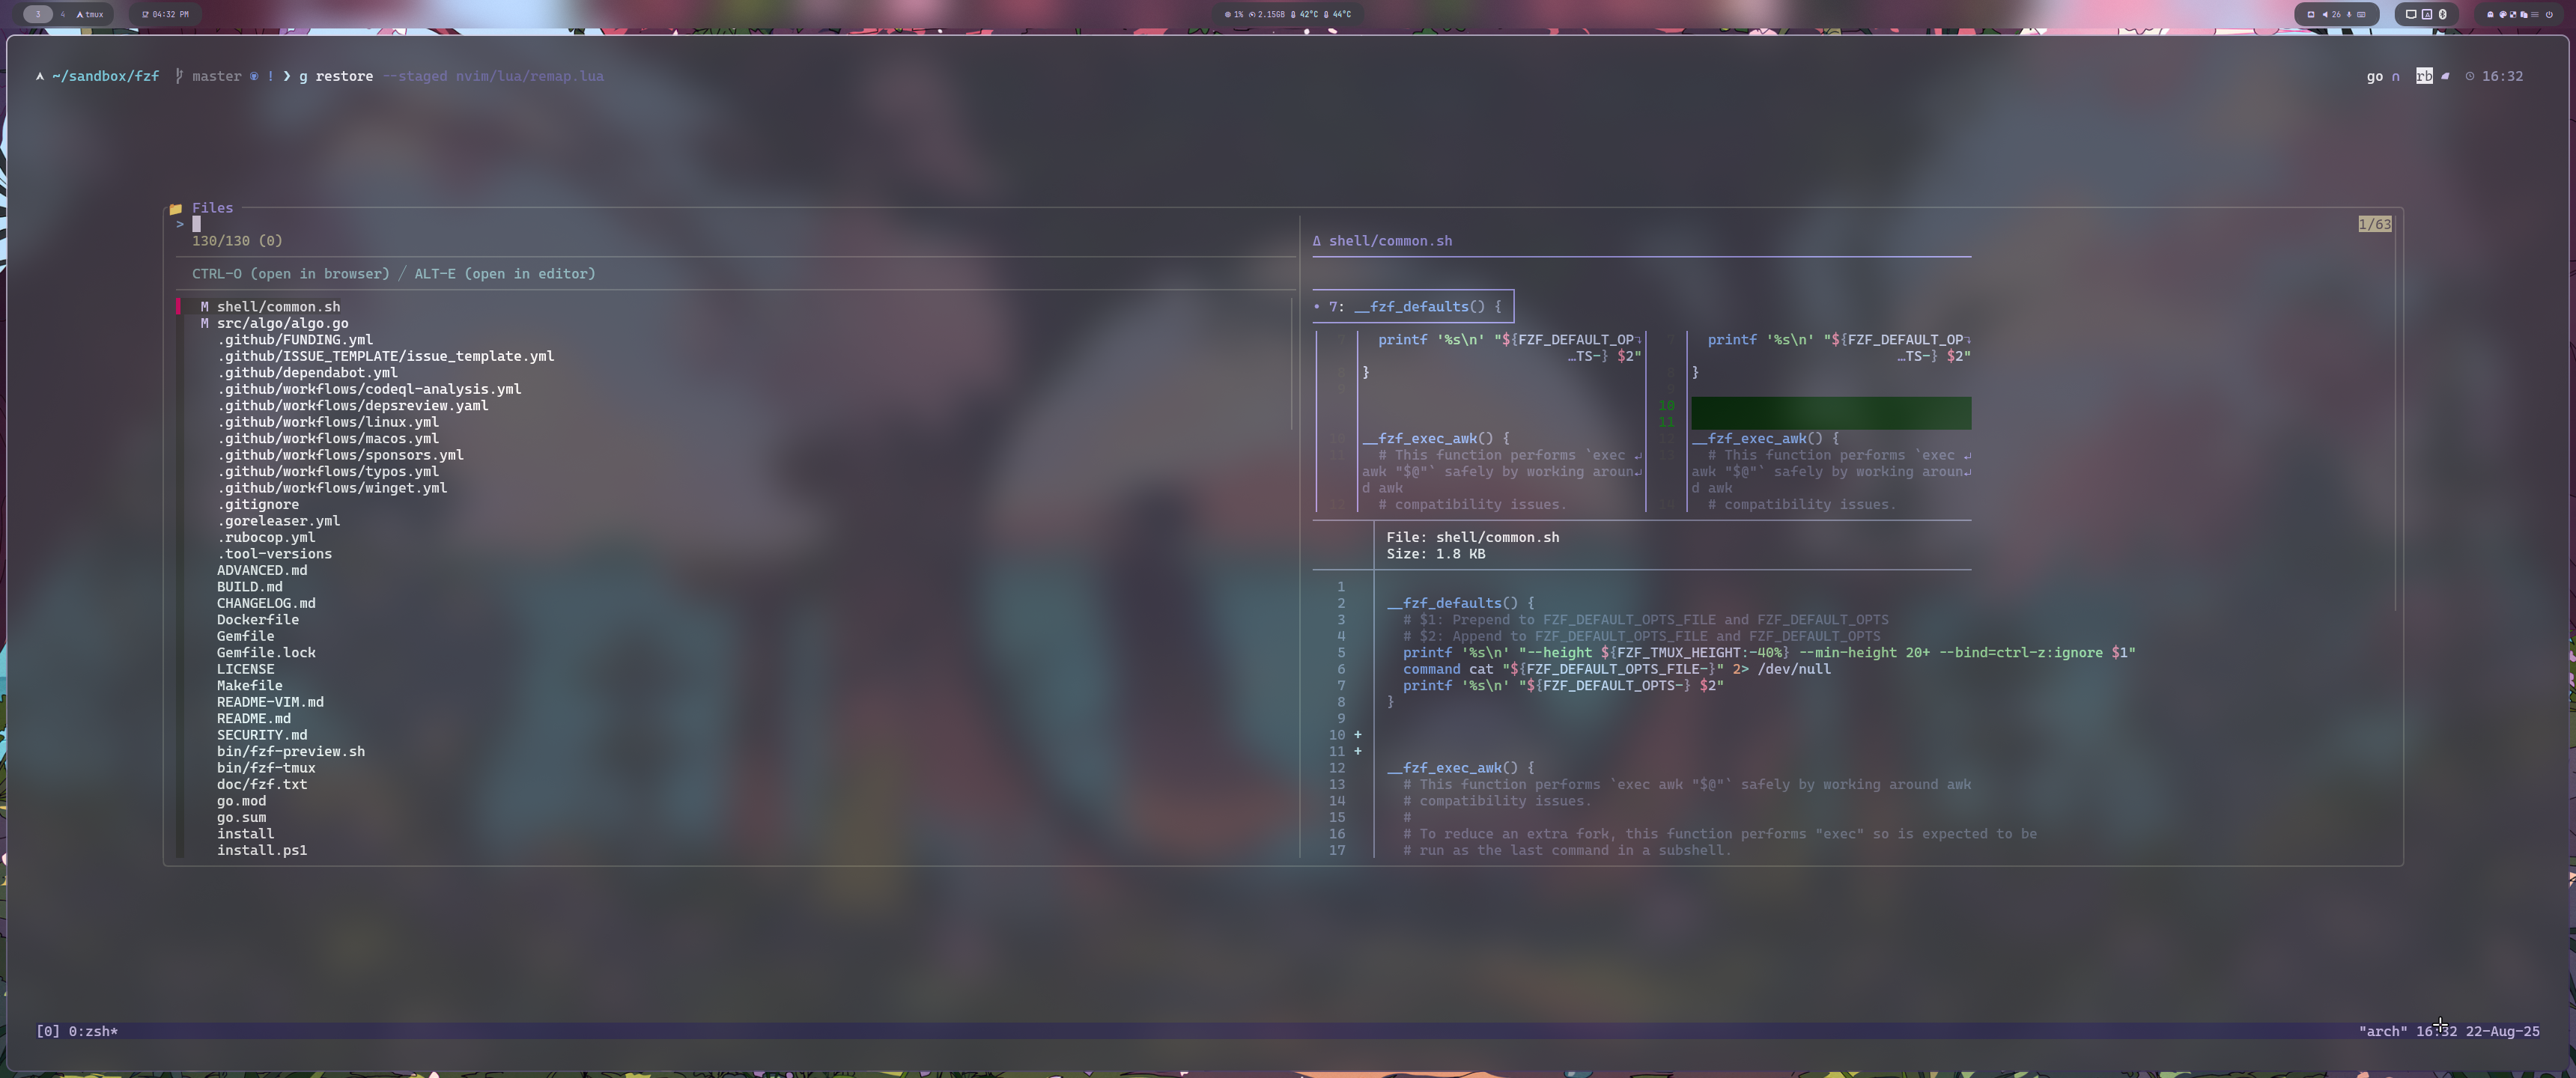Click the ghost icon in top bar
The width and height of the screenshot is (2576, 1078).
[x=2490, y=14]
